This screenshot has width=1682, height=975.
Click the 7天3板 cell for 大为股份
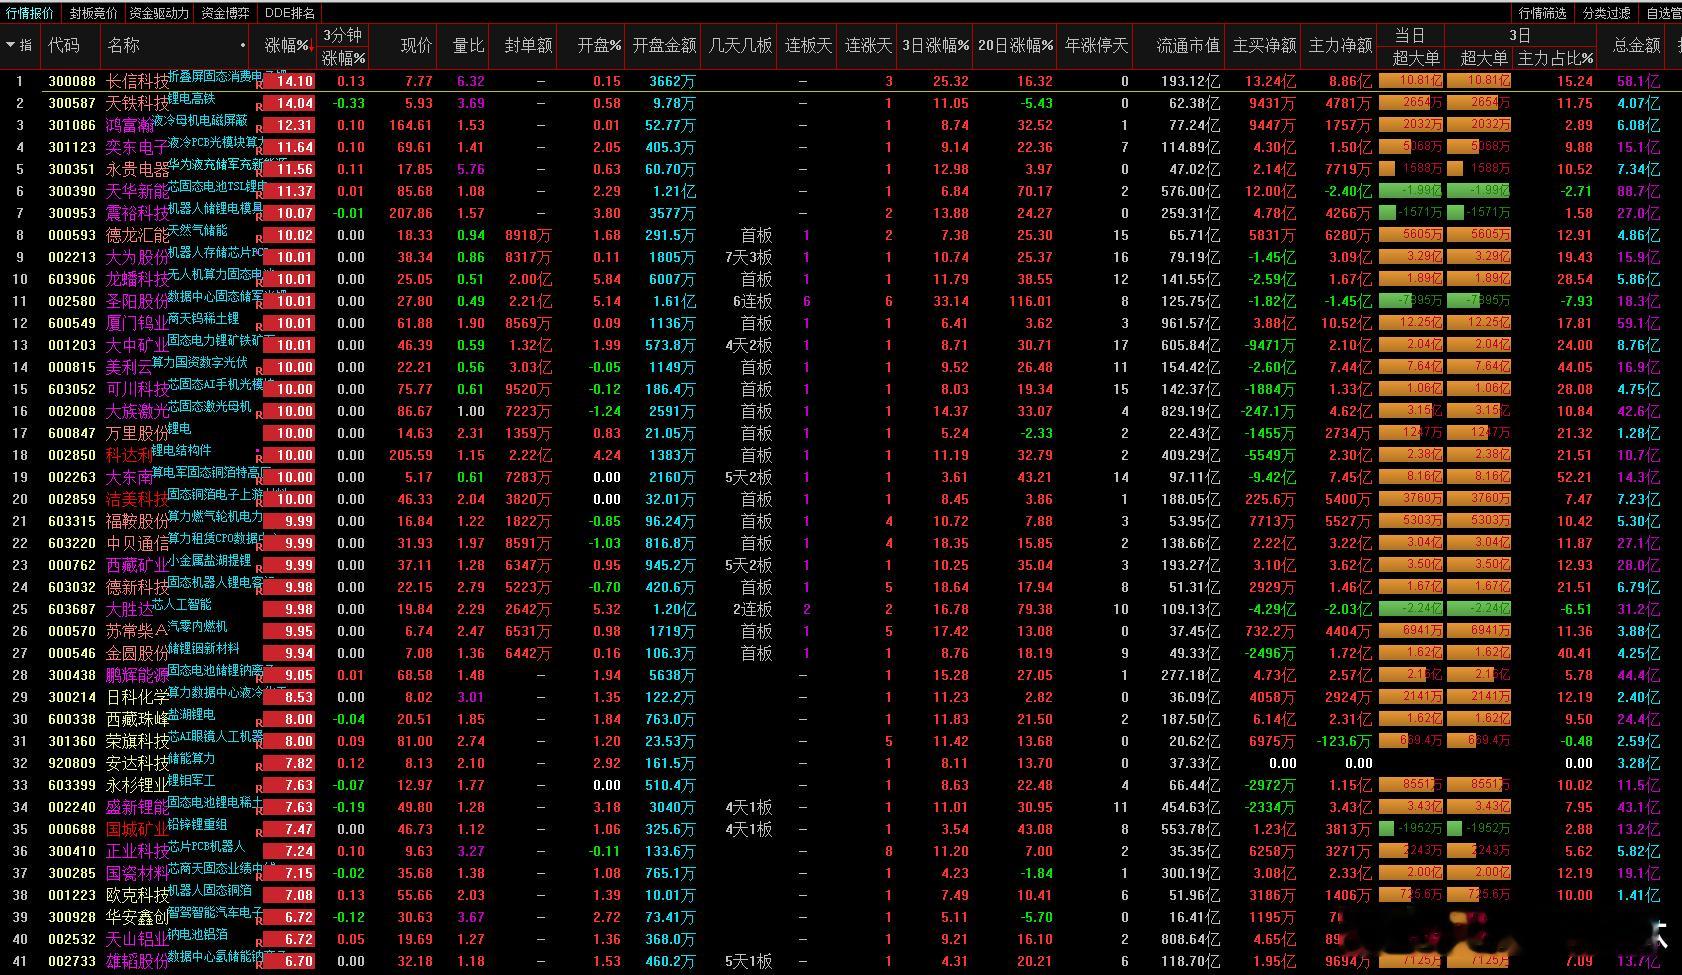click(748, 257)
